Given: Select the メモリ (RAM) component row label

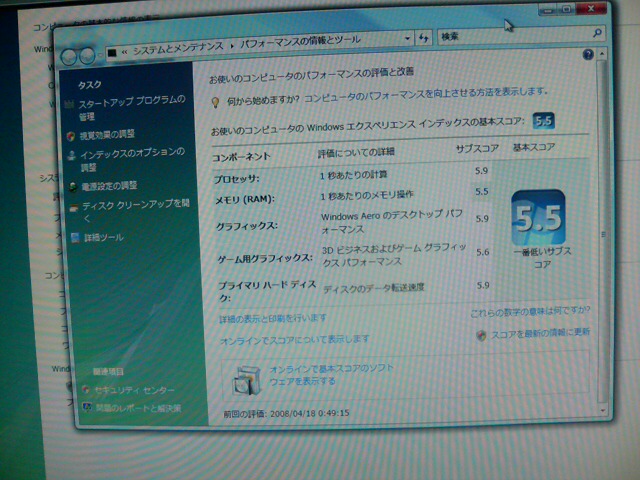Looking at the screenshot, I should pos(245,200).
